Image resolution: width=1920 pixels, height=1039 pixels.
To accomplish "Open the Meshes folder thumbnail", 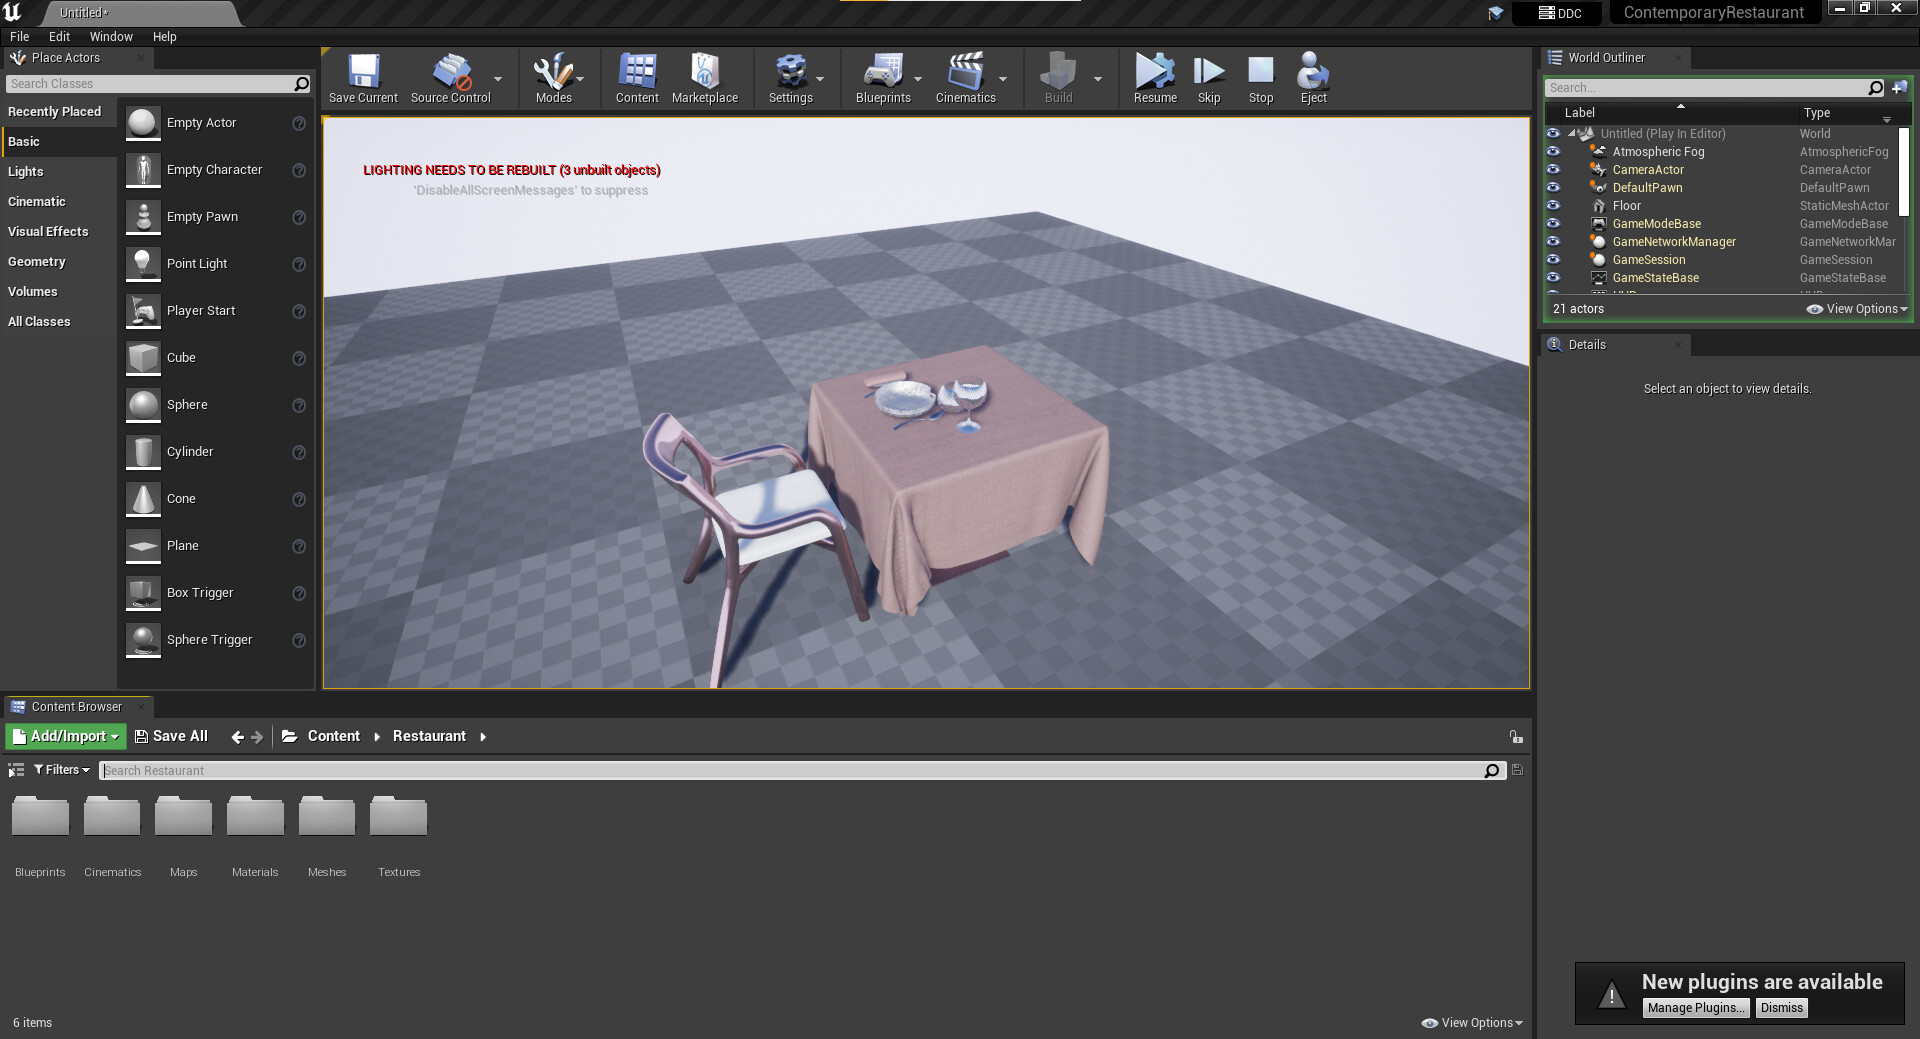I will (x=326, y=815).
